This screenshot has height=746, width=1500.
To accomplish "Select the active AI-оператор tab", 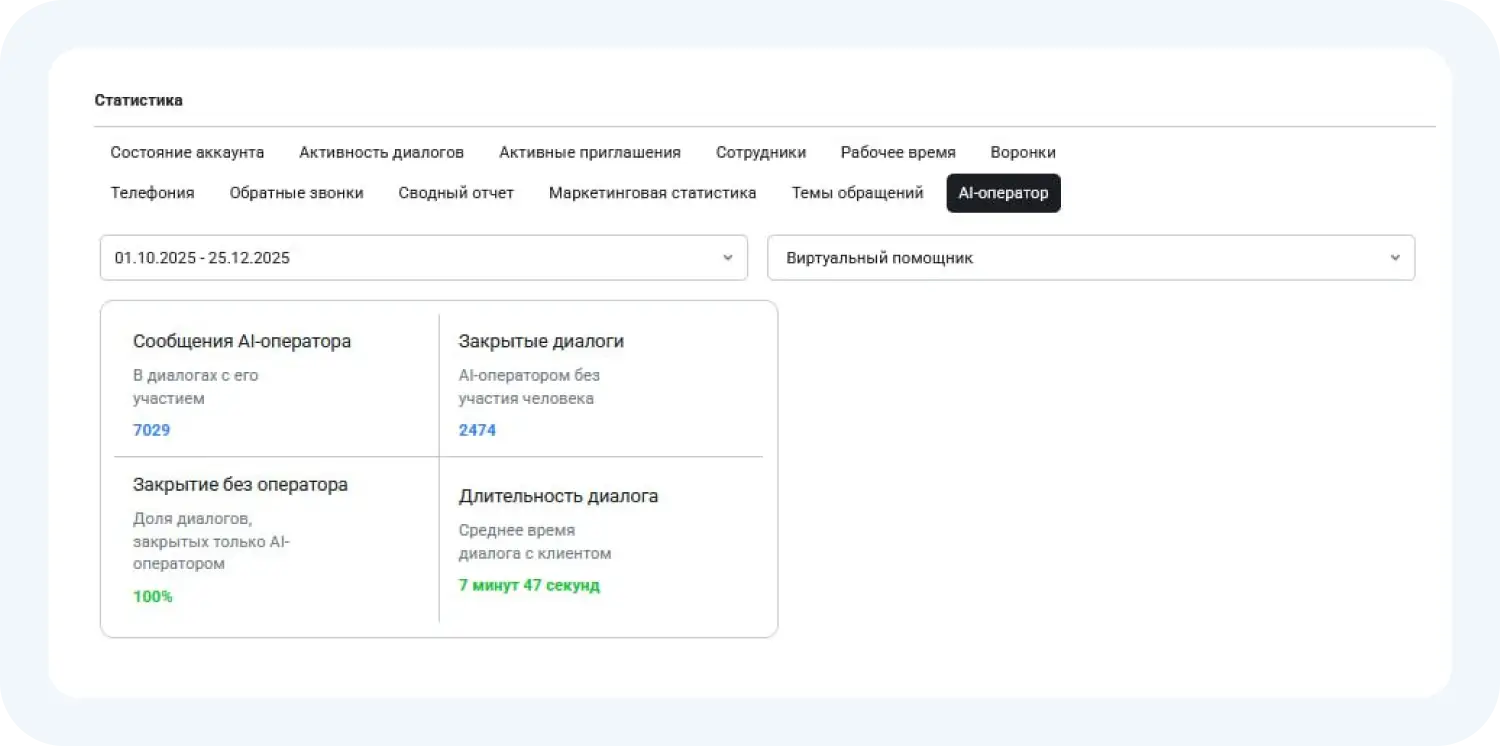I will [x=1003, y=193].
